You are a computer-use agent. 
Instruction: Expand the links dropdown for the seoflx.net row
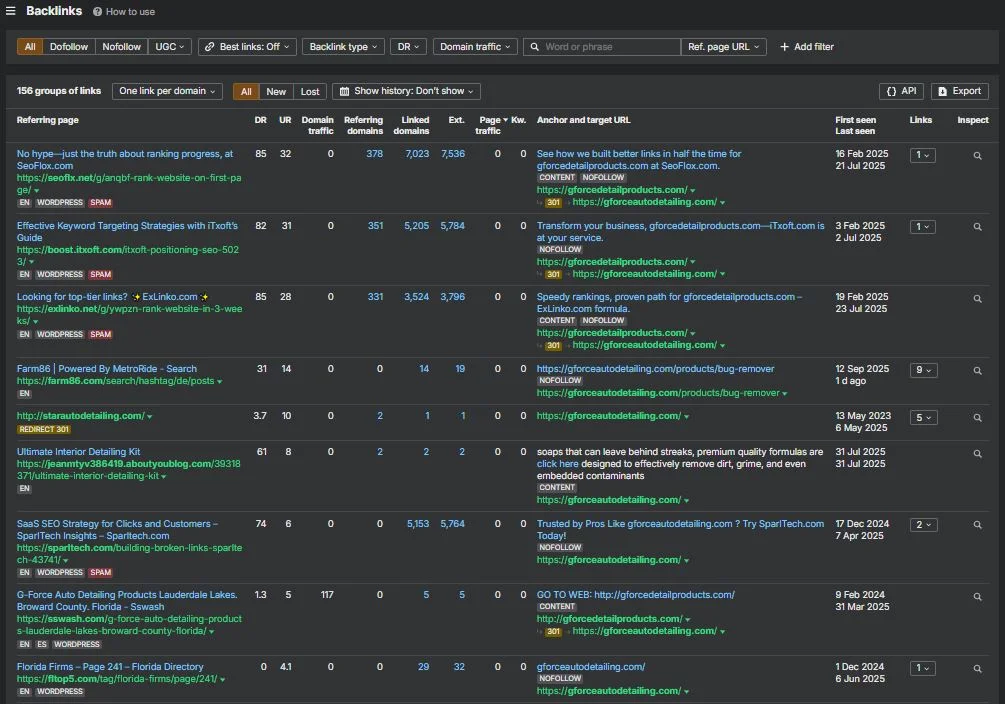coord(922,155)
